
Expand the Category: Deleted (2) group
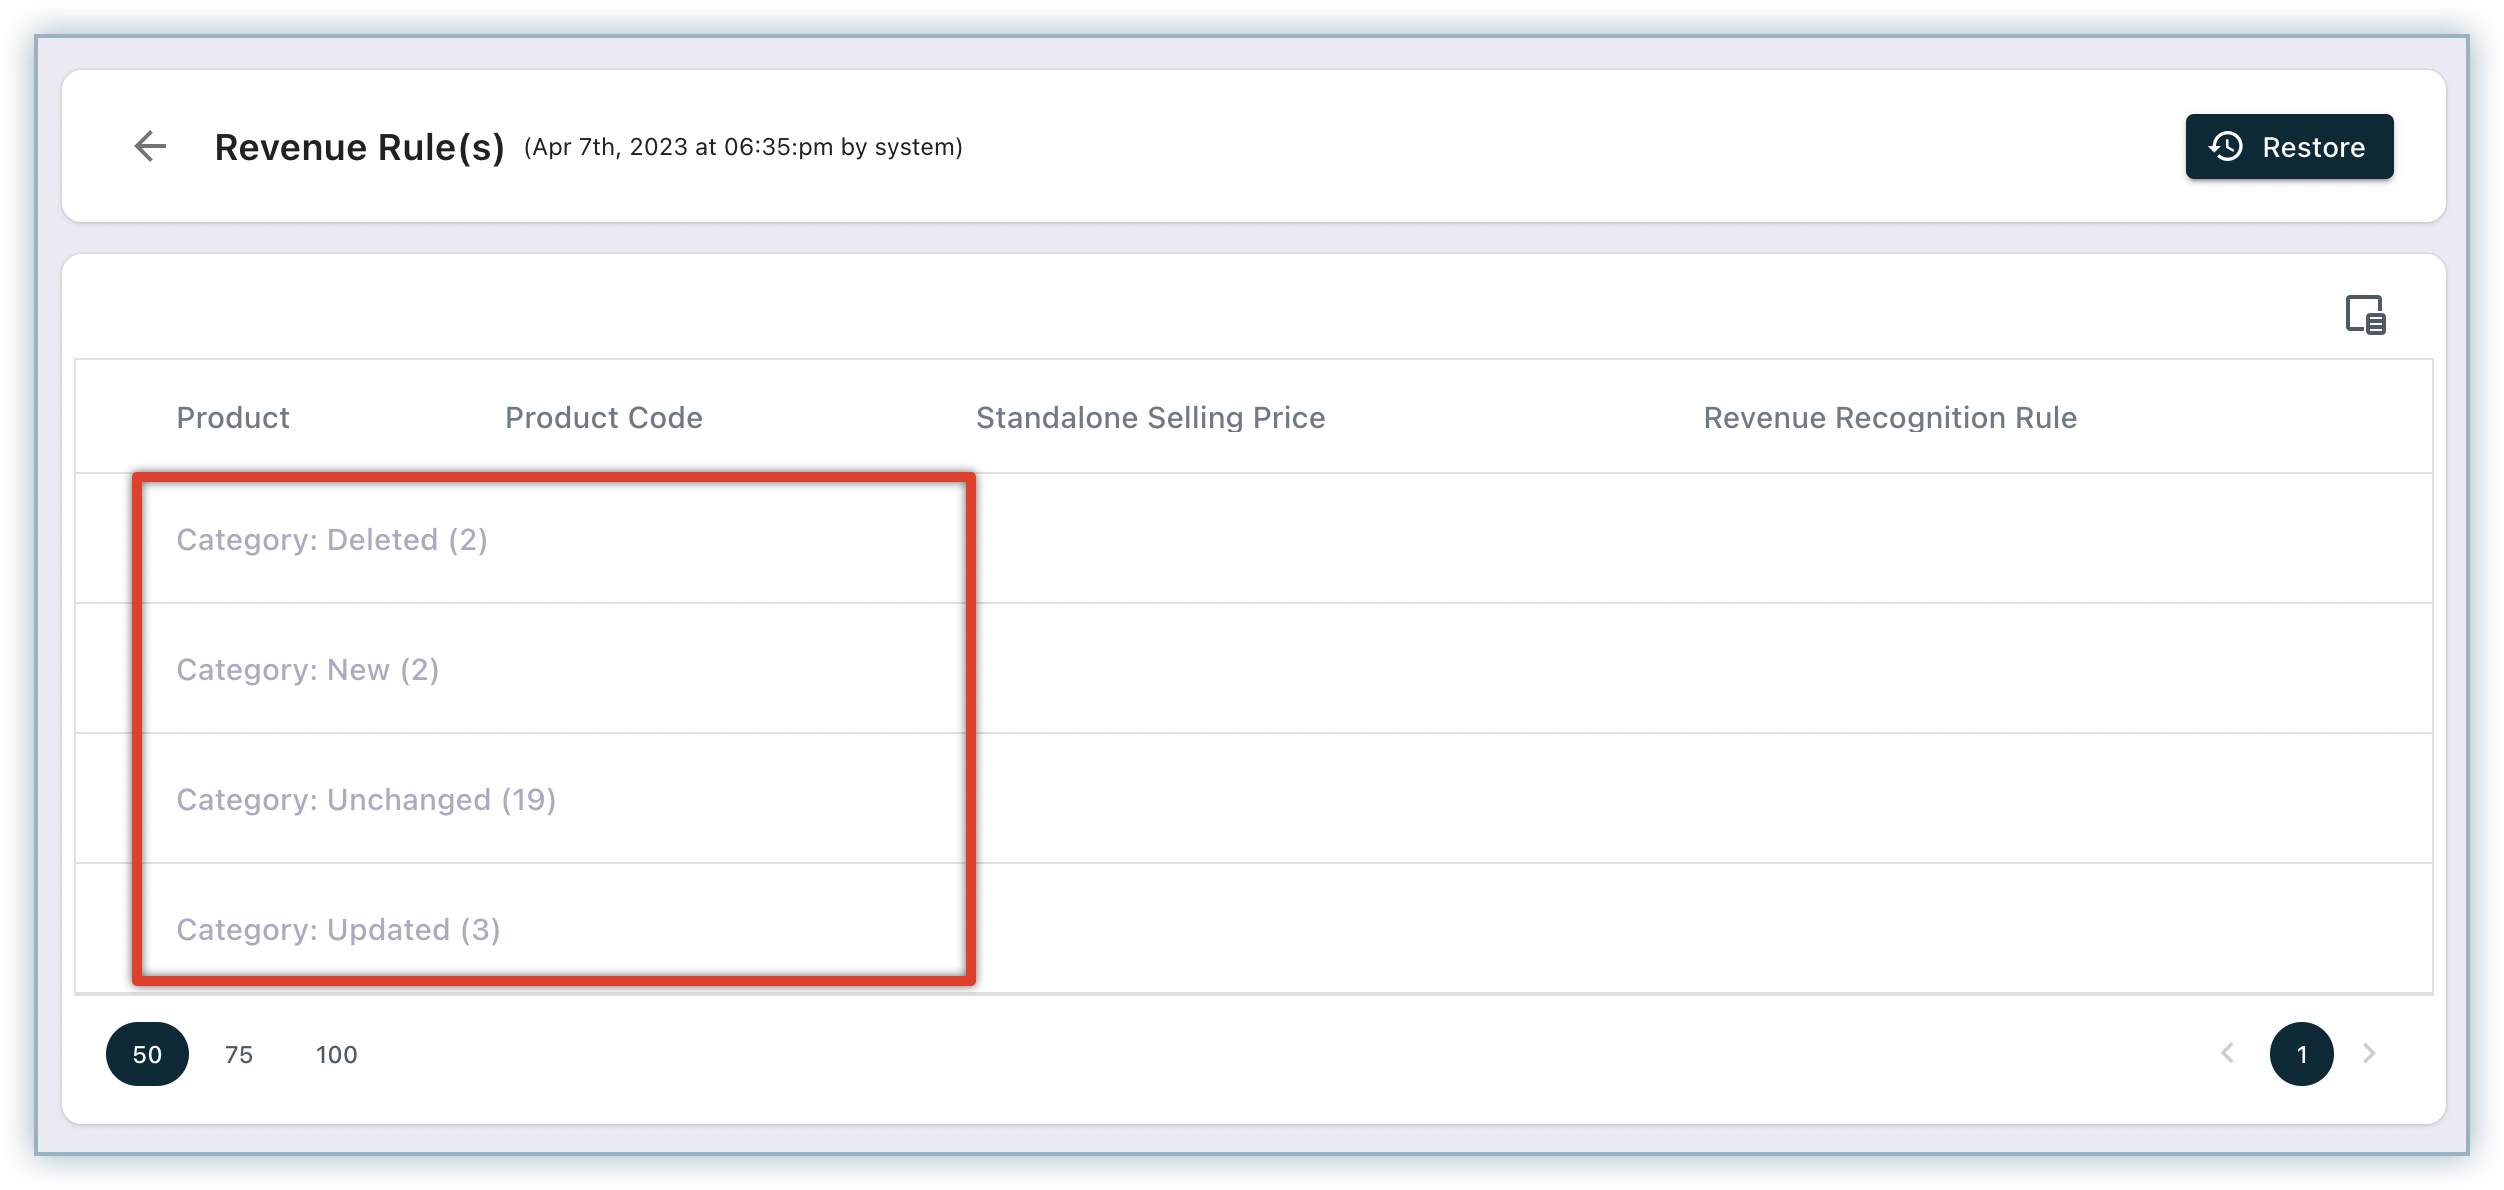[x=331, y=540]
